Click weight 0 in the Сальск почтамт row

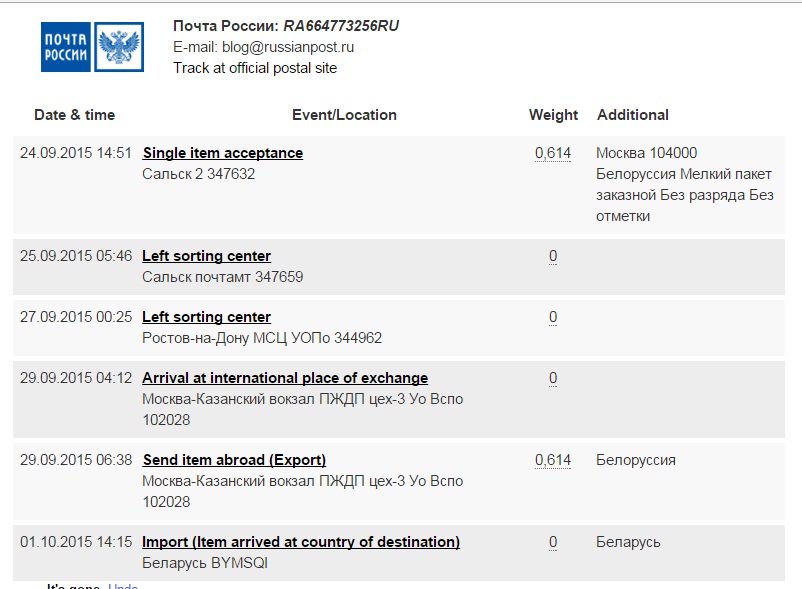(553, 256)
